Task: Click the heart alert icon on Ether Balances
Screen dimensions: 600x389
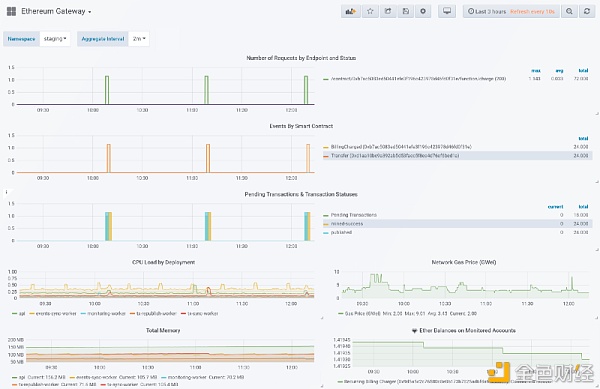Action: pos(414,330)
